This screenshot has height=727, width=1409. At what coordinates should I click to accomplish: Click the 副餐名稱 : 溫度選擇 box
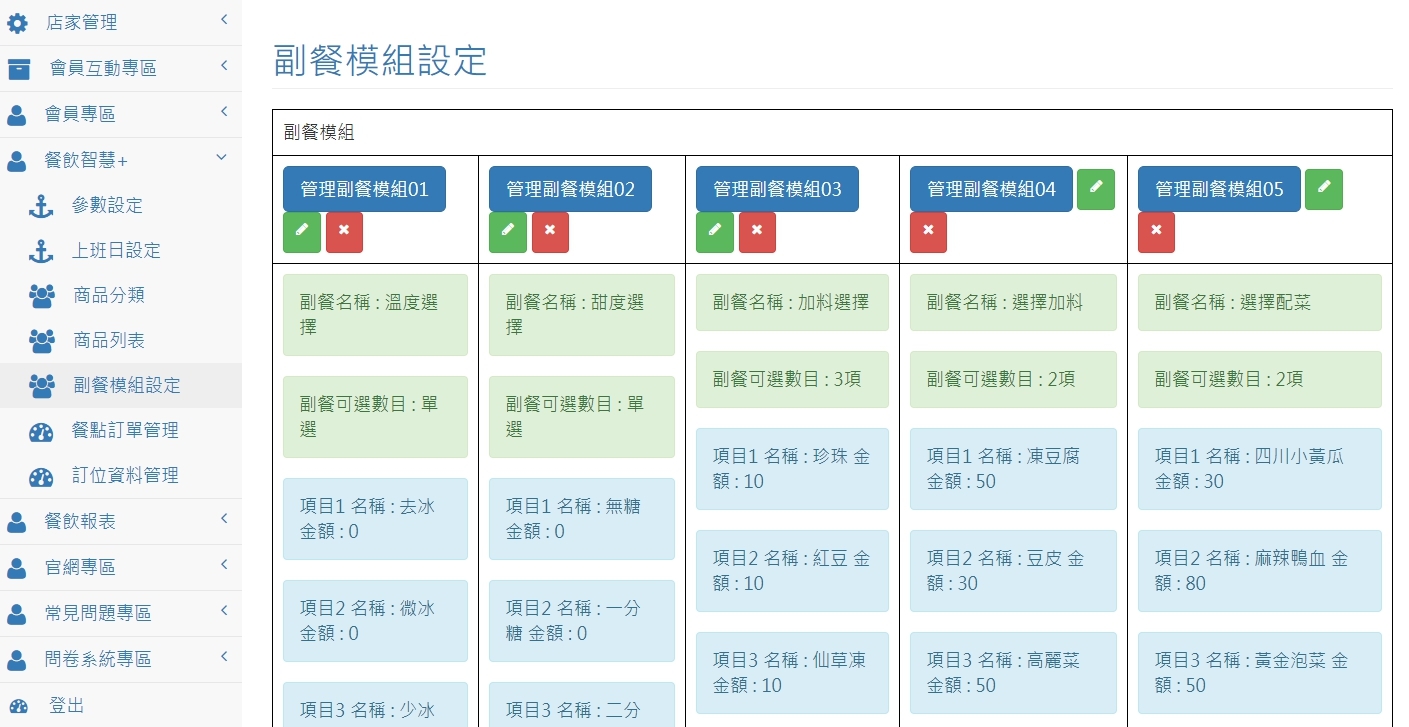pyautogui.click(x=375, y=315)
